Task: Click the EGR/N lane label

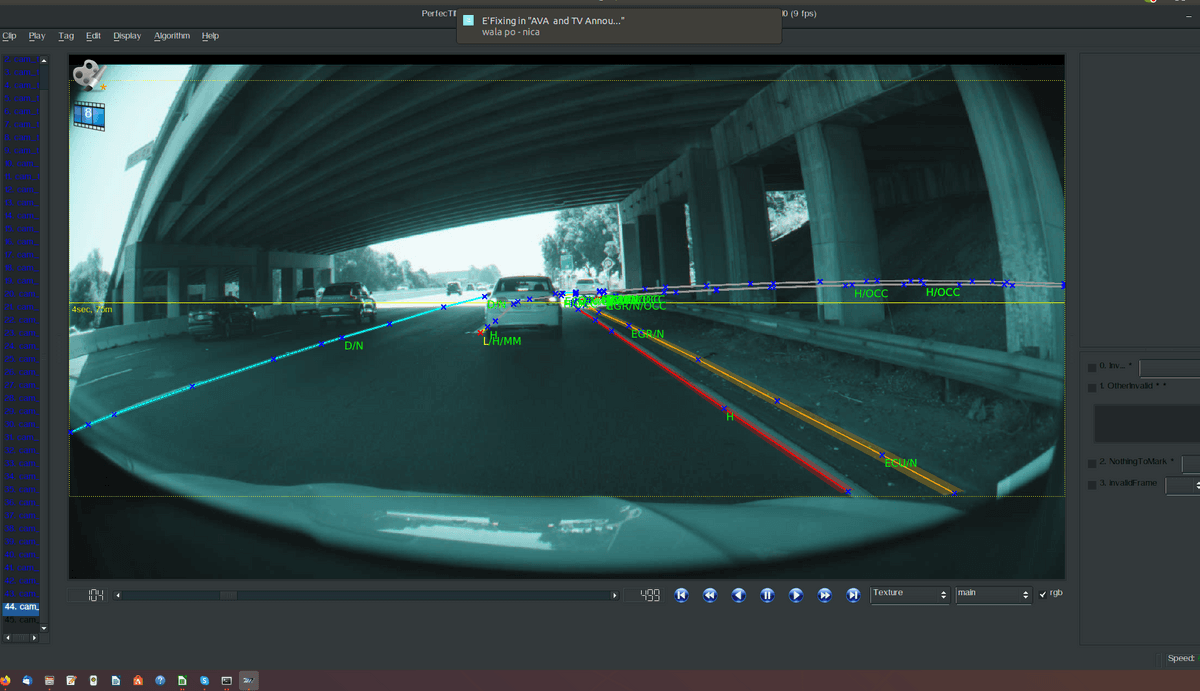Action: pyautogui.click(x=648, y=334)
